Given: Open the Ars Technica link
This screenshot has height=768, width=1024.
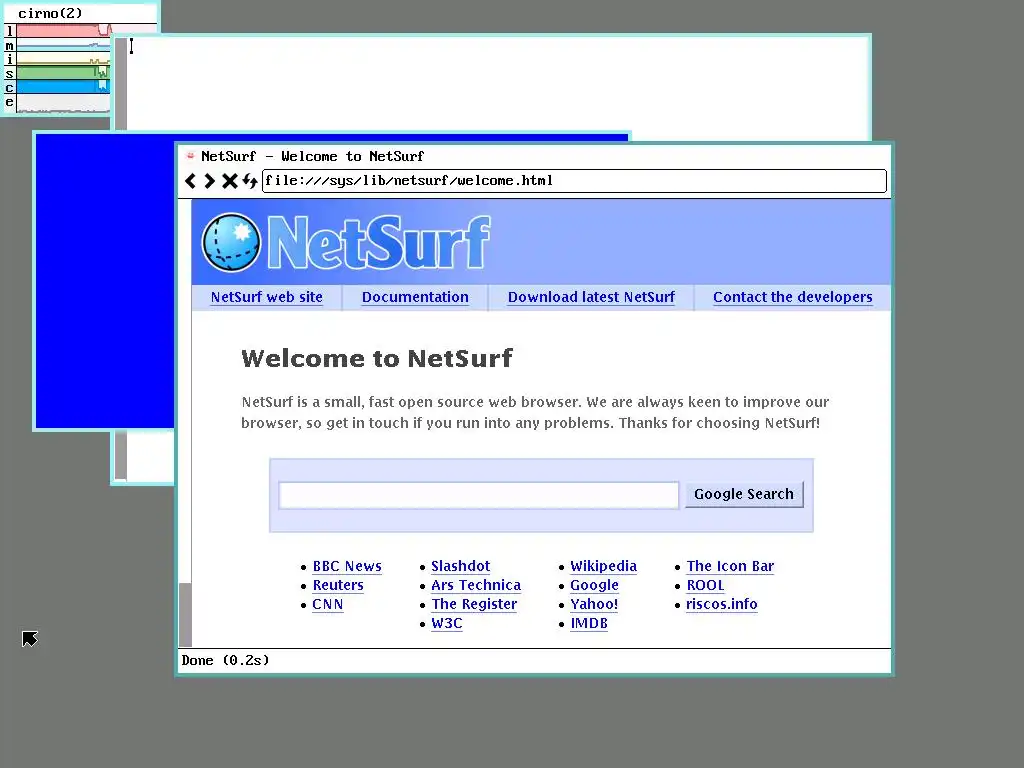Looking at the screenshot, I should click(x=475, y=585).
